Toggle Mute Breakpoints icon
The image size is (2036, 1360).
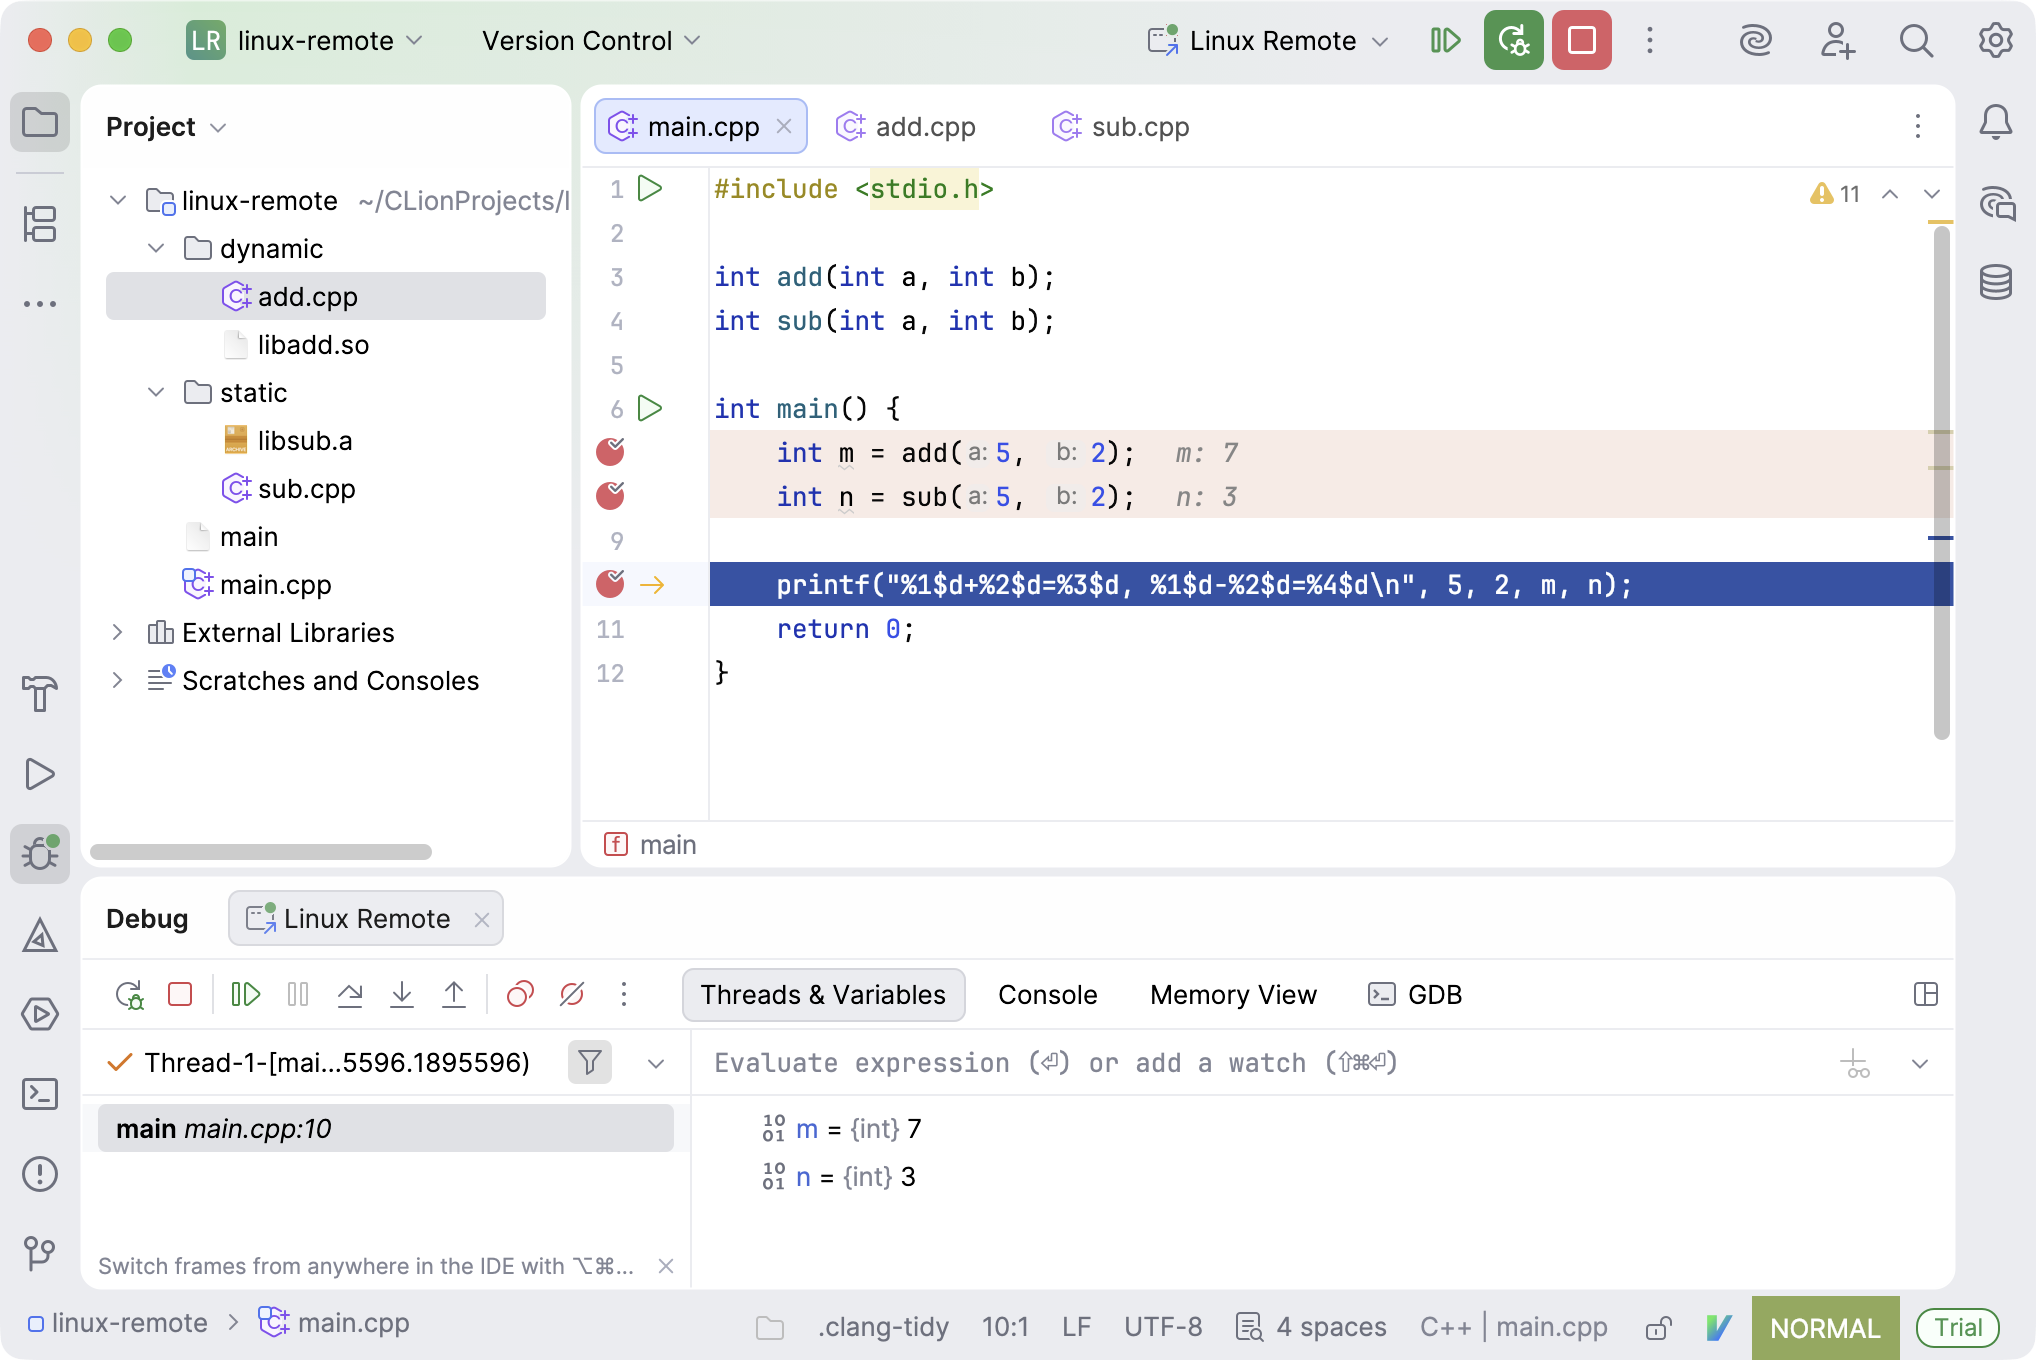(x=572, y=994)
